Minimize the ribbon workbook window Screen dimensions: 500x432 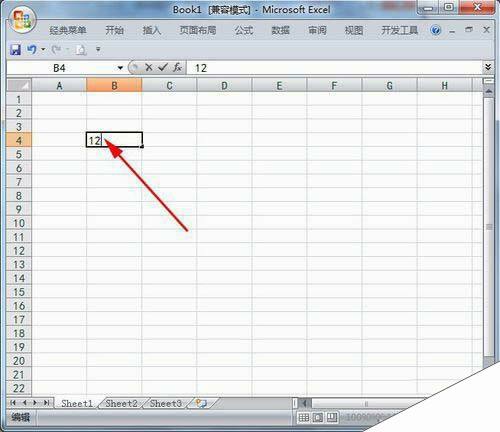pos(452,31)
